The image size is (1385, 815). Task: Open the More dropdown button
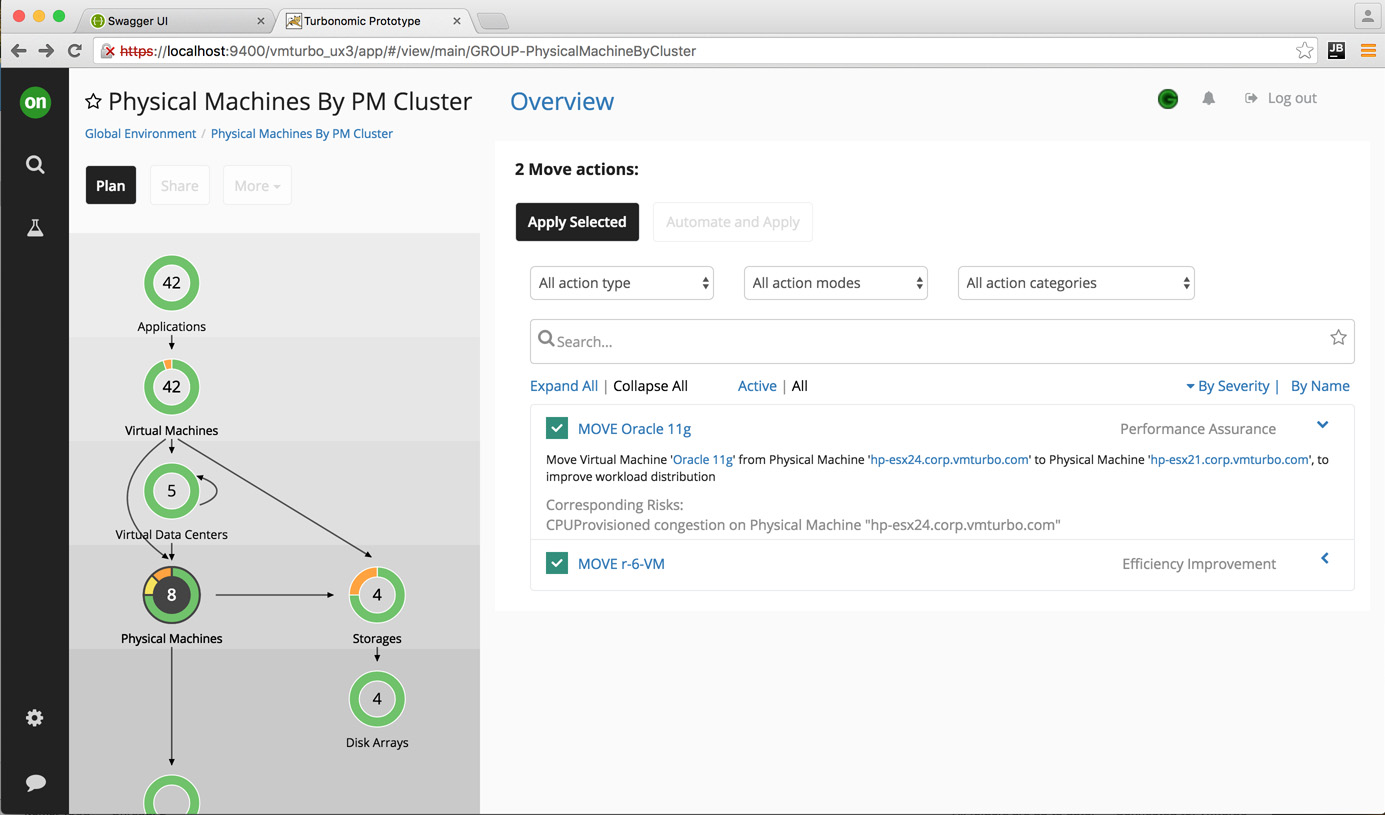click(257, 185)
